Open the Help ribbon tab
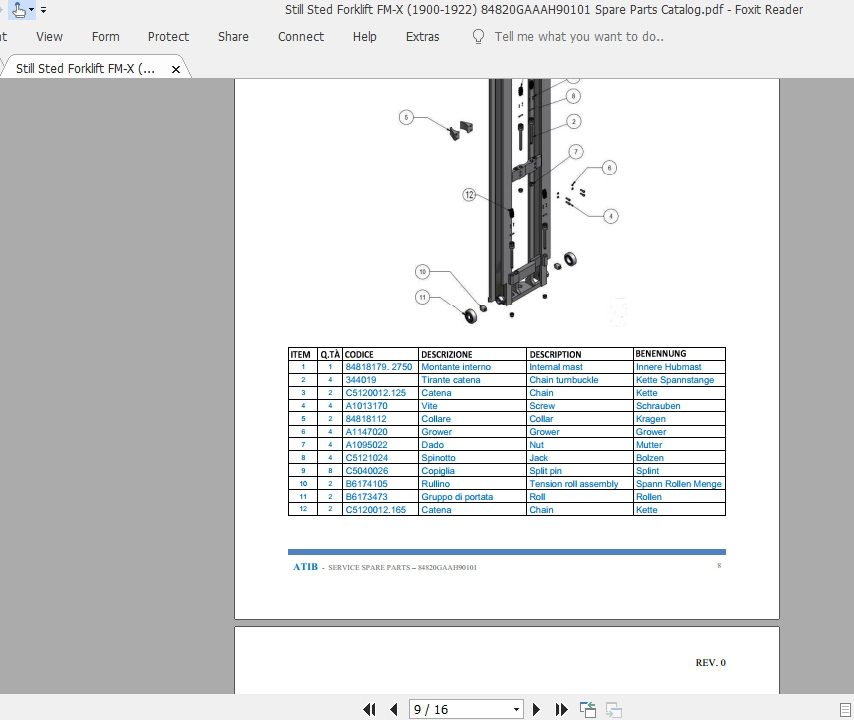This screenshot has width=854, height=720. (x=364, y=36)
